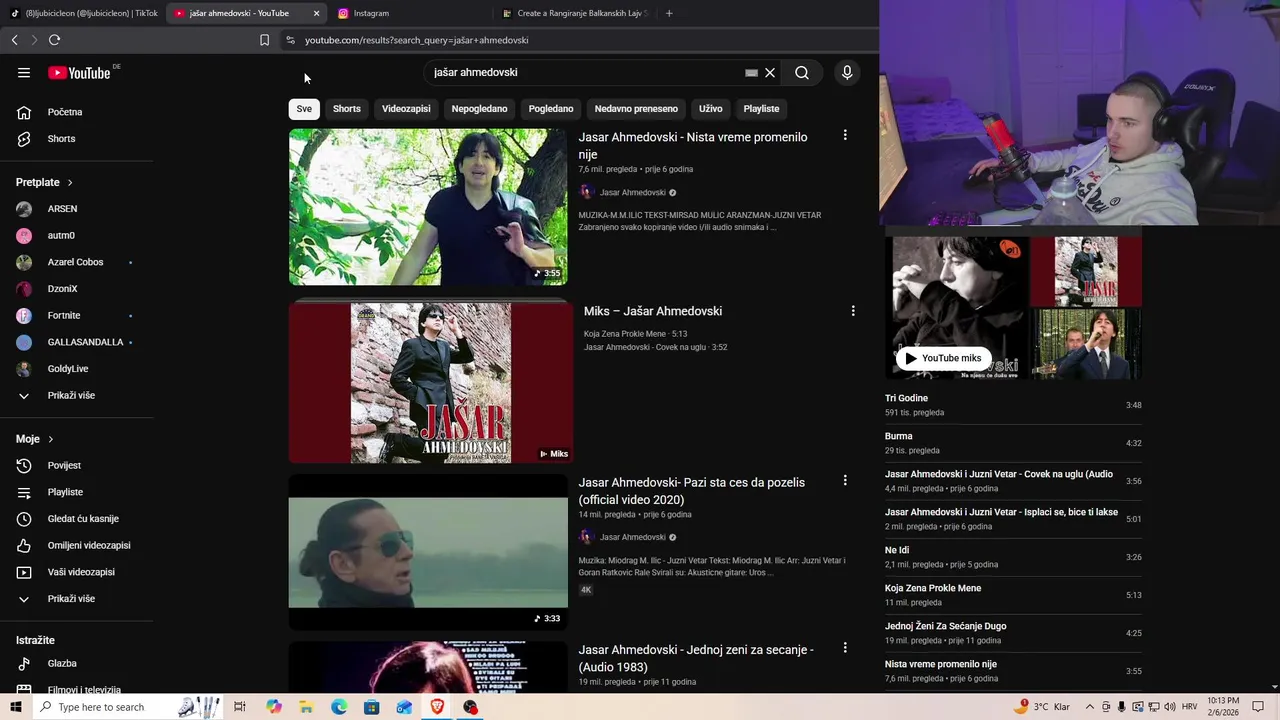Select the Playliste filter chip
1280x720 pixels.
(x=761, y=109)
